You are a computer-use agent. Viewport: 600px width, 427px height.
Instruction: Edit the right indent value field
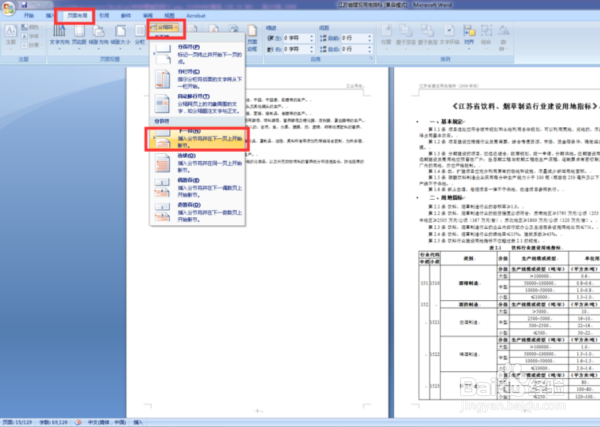(x=296, y=49)
